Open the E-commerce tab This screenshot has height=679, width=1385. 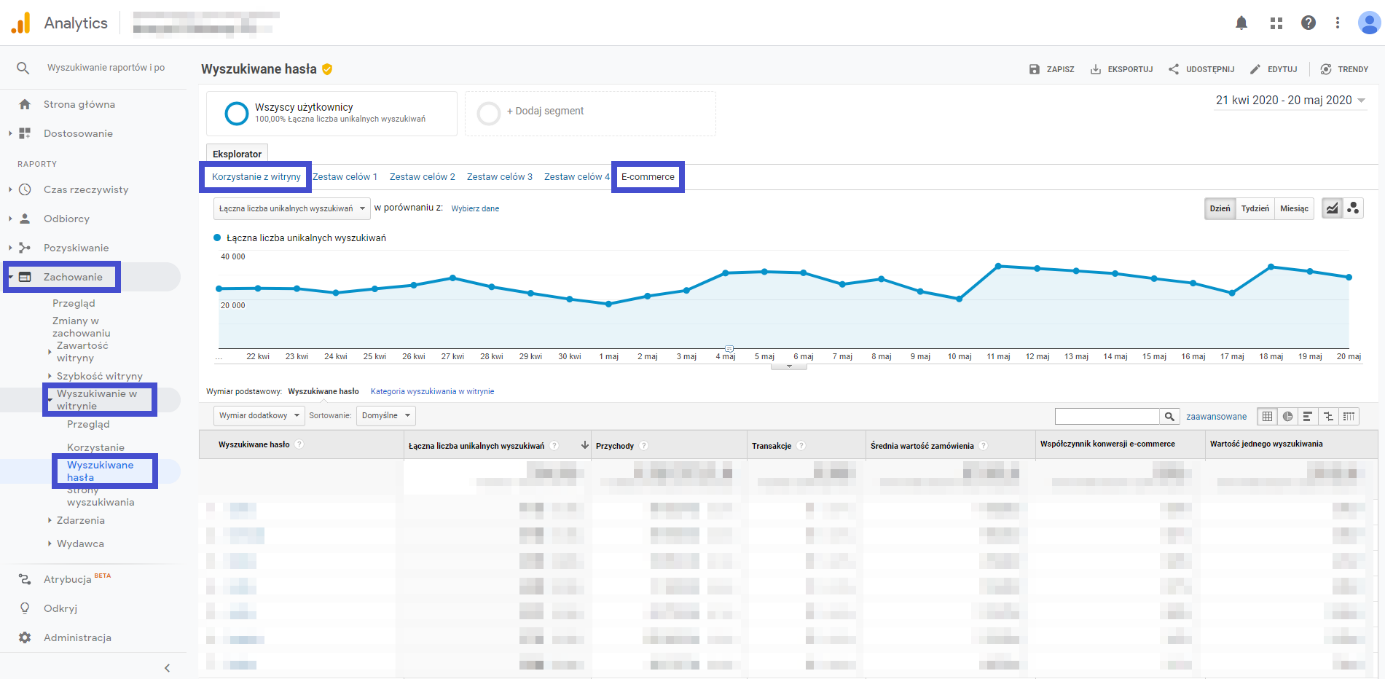pyautogui.click(x=647, y=177)
